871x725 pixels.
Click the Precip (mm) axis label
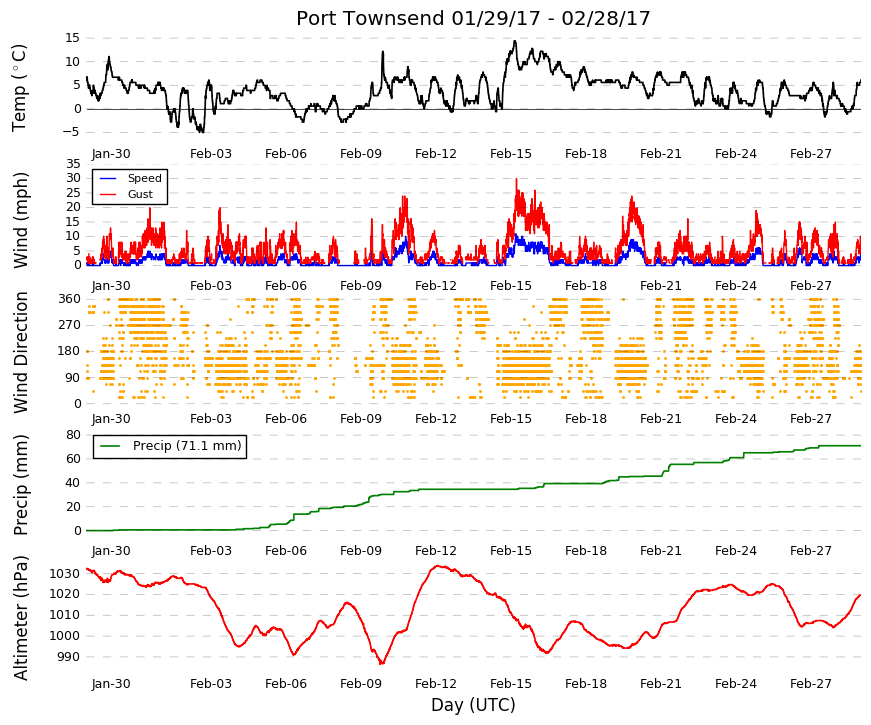pos(20,485)
